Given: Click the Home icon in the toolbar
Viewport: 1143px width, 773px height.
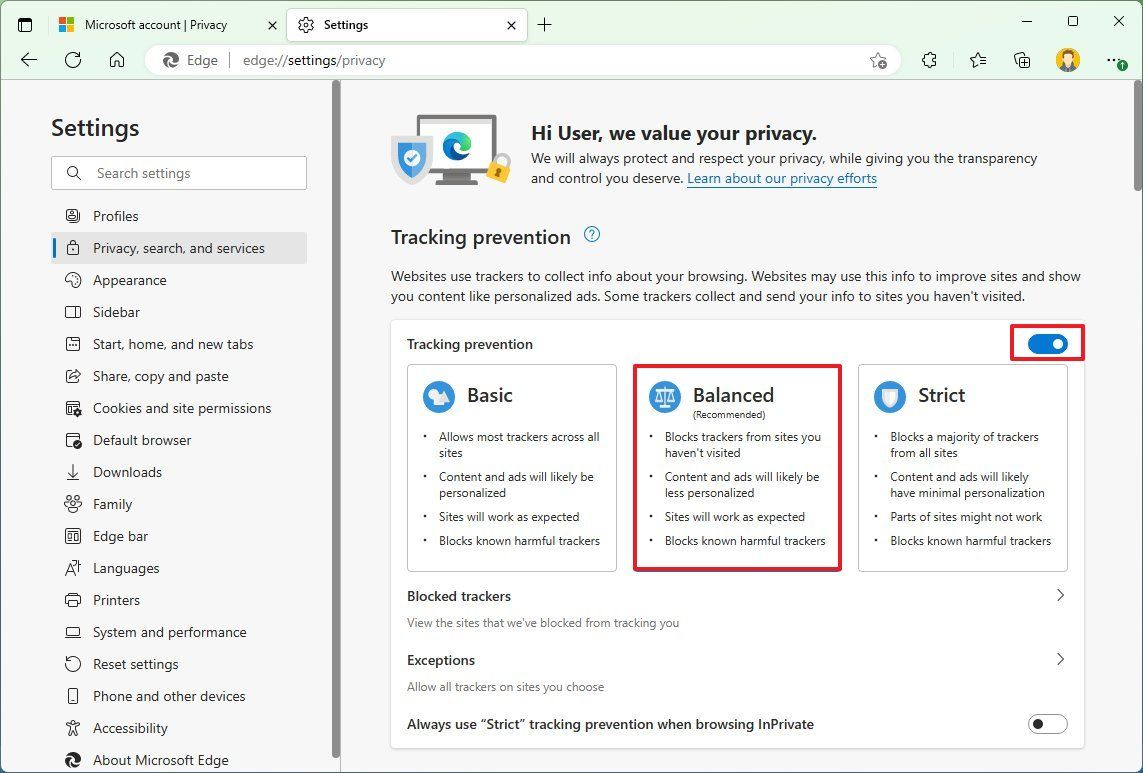Looking at the screenshot, I should [116, 60].
